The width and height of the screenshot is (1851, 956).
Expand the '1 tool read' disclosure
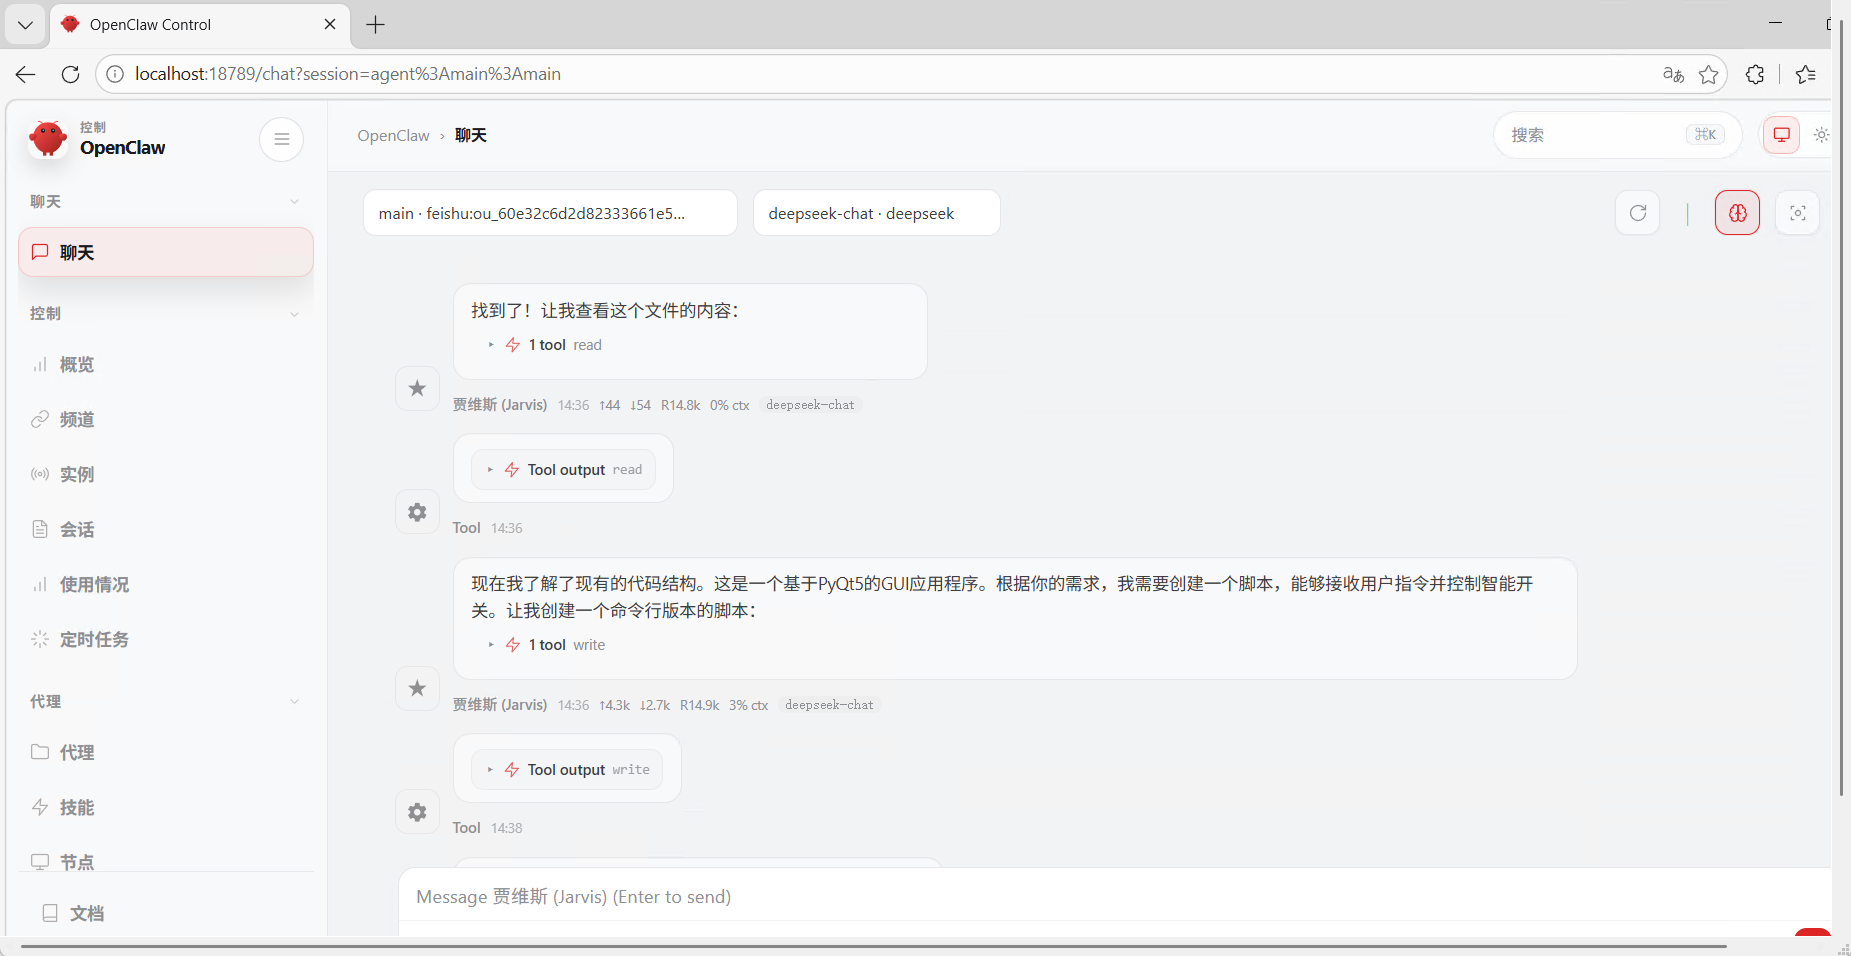(545, 345)
